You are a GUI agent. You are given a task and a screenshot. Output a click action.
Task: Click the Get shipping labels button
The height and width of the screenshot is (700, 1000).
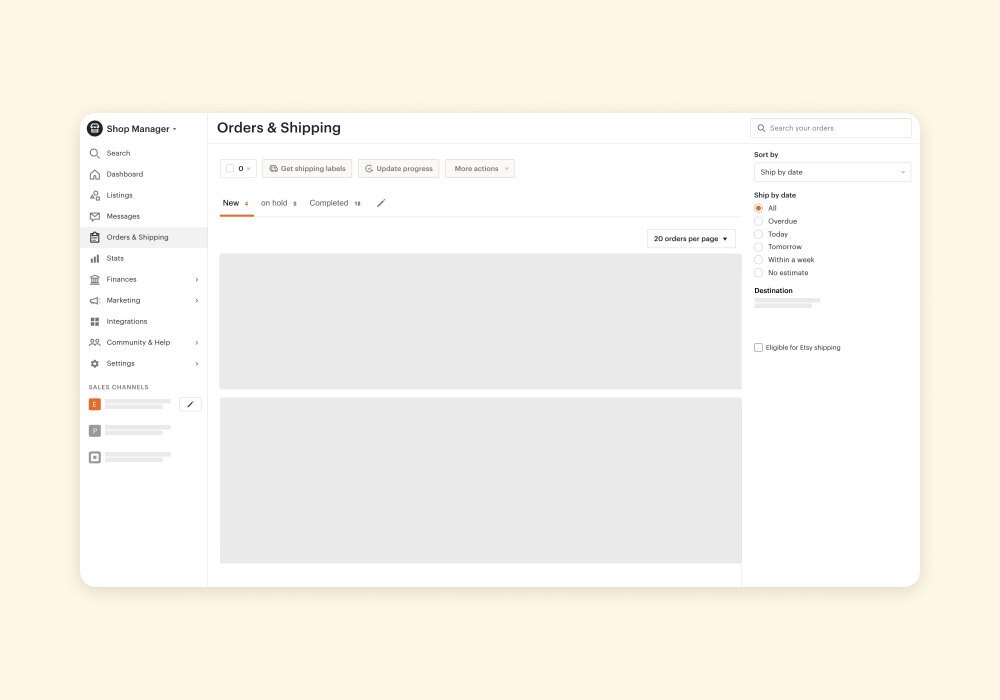(x=307, y=168)
